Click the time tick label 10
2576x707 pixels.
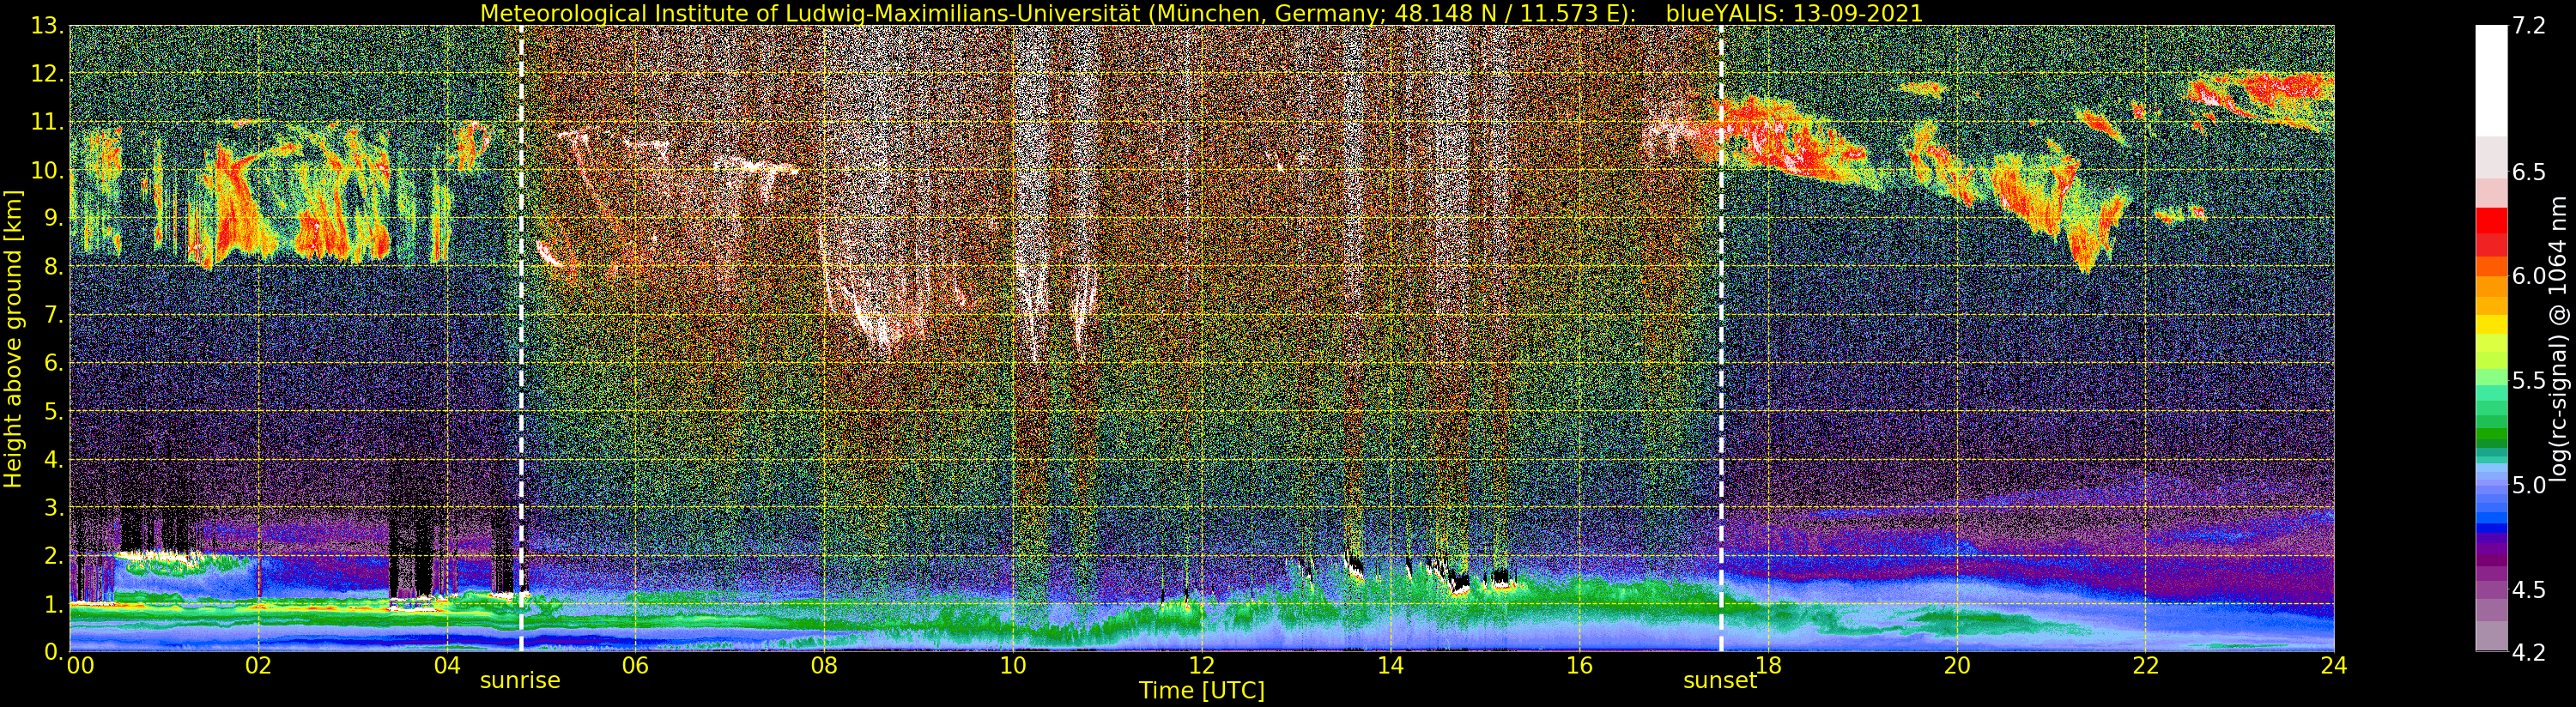coord(1013,666)
